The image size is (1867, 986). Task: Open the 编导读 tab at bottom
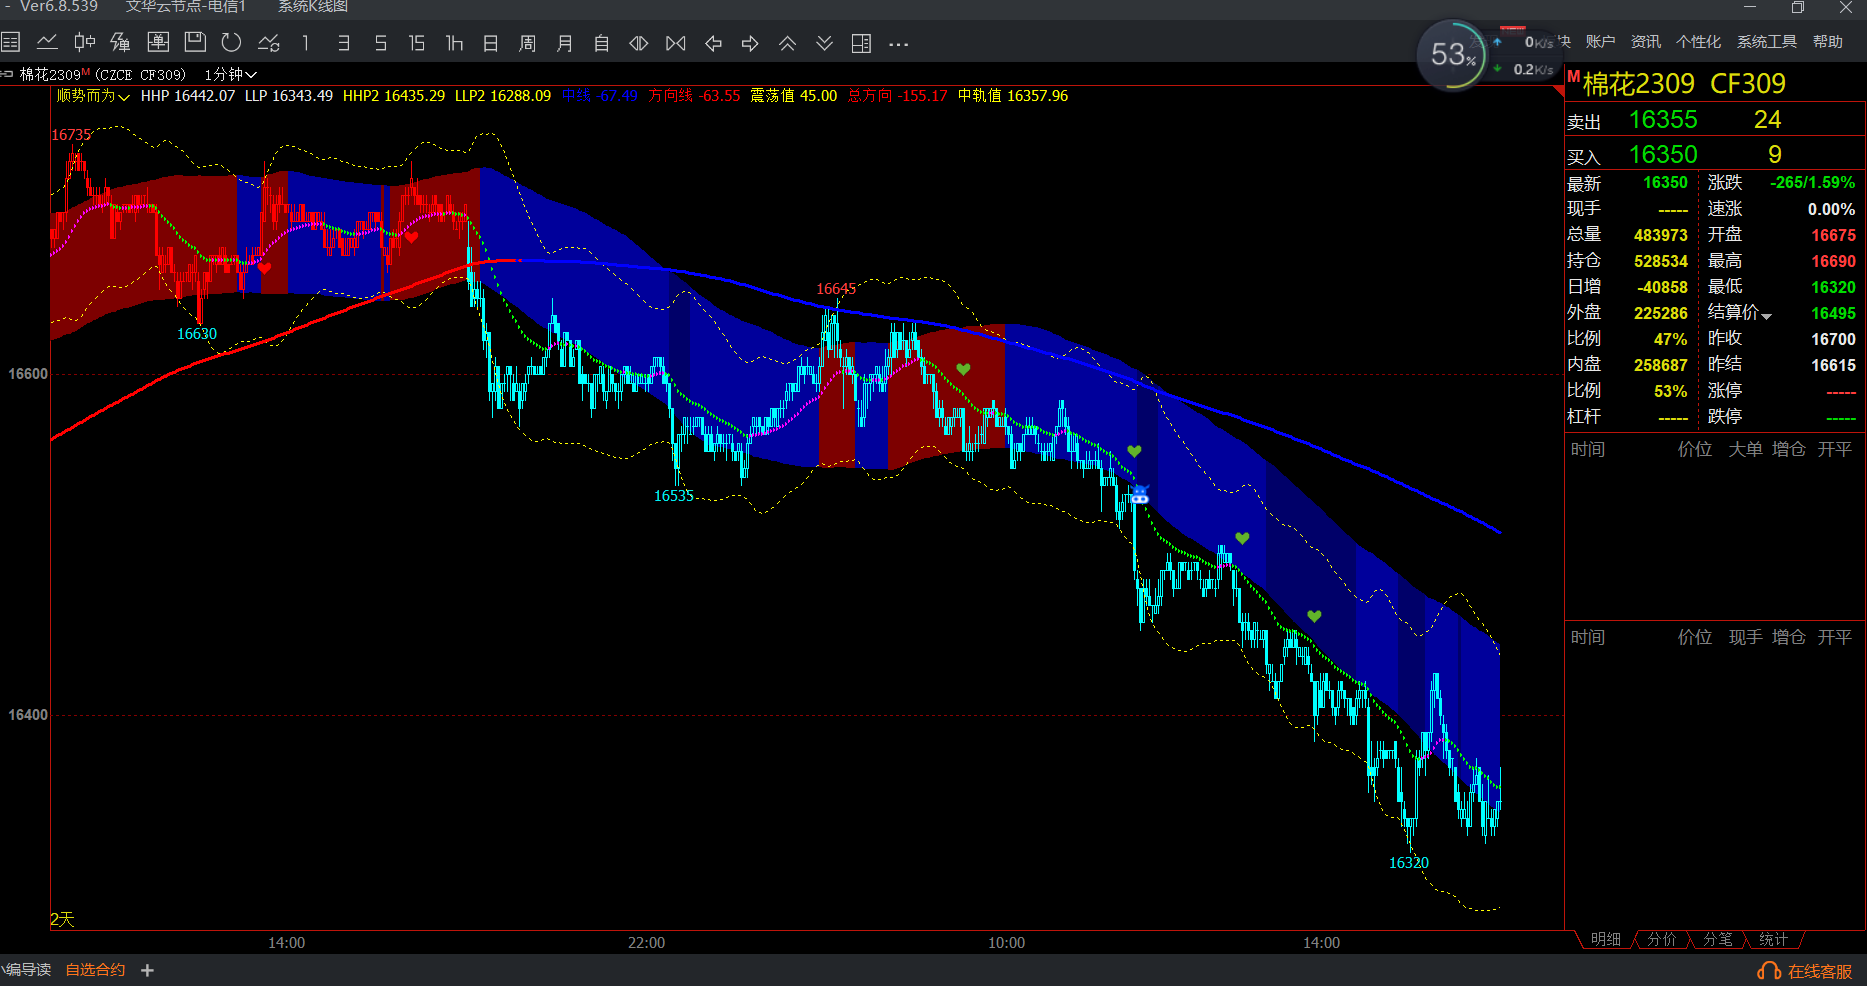(x=27, y=970)
